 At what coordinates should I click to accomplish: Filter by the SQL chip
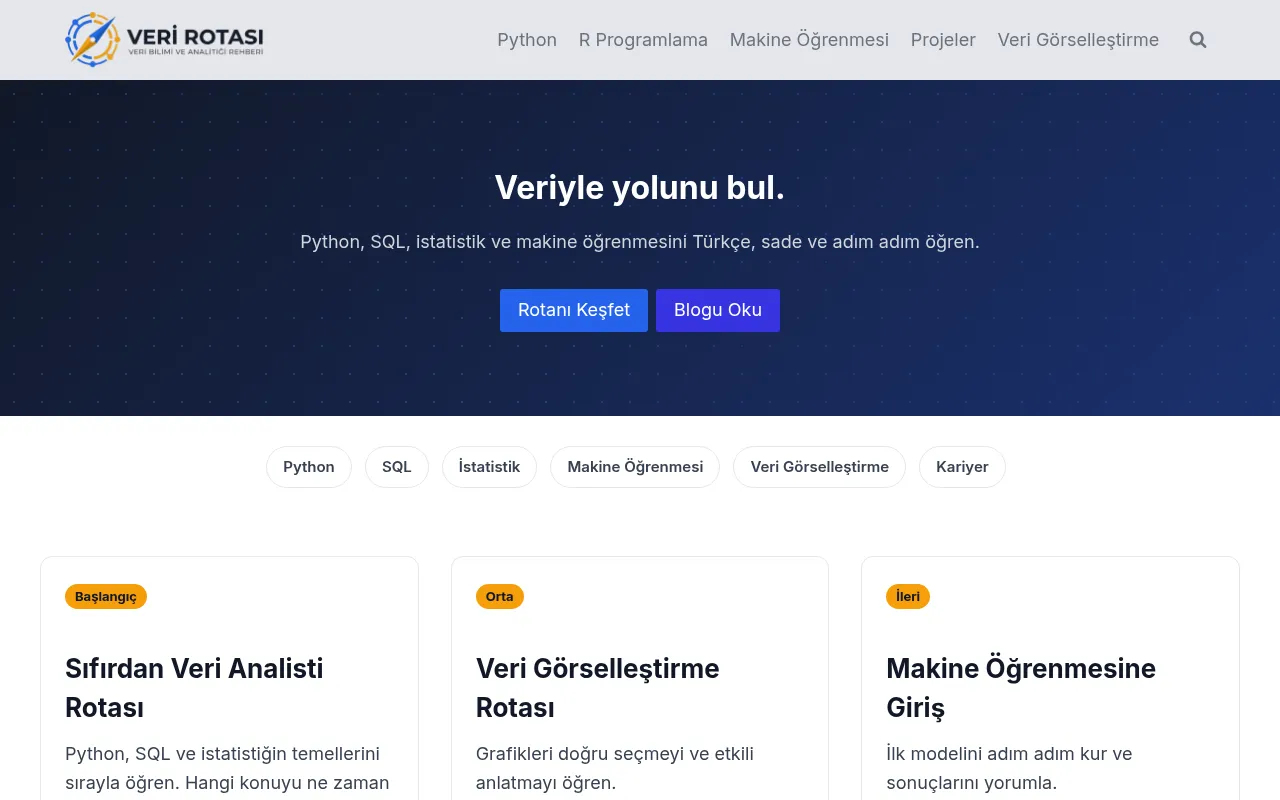tap(397, 467)
